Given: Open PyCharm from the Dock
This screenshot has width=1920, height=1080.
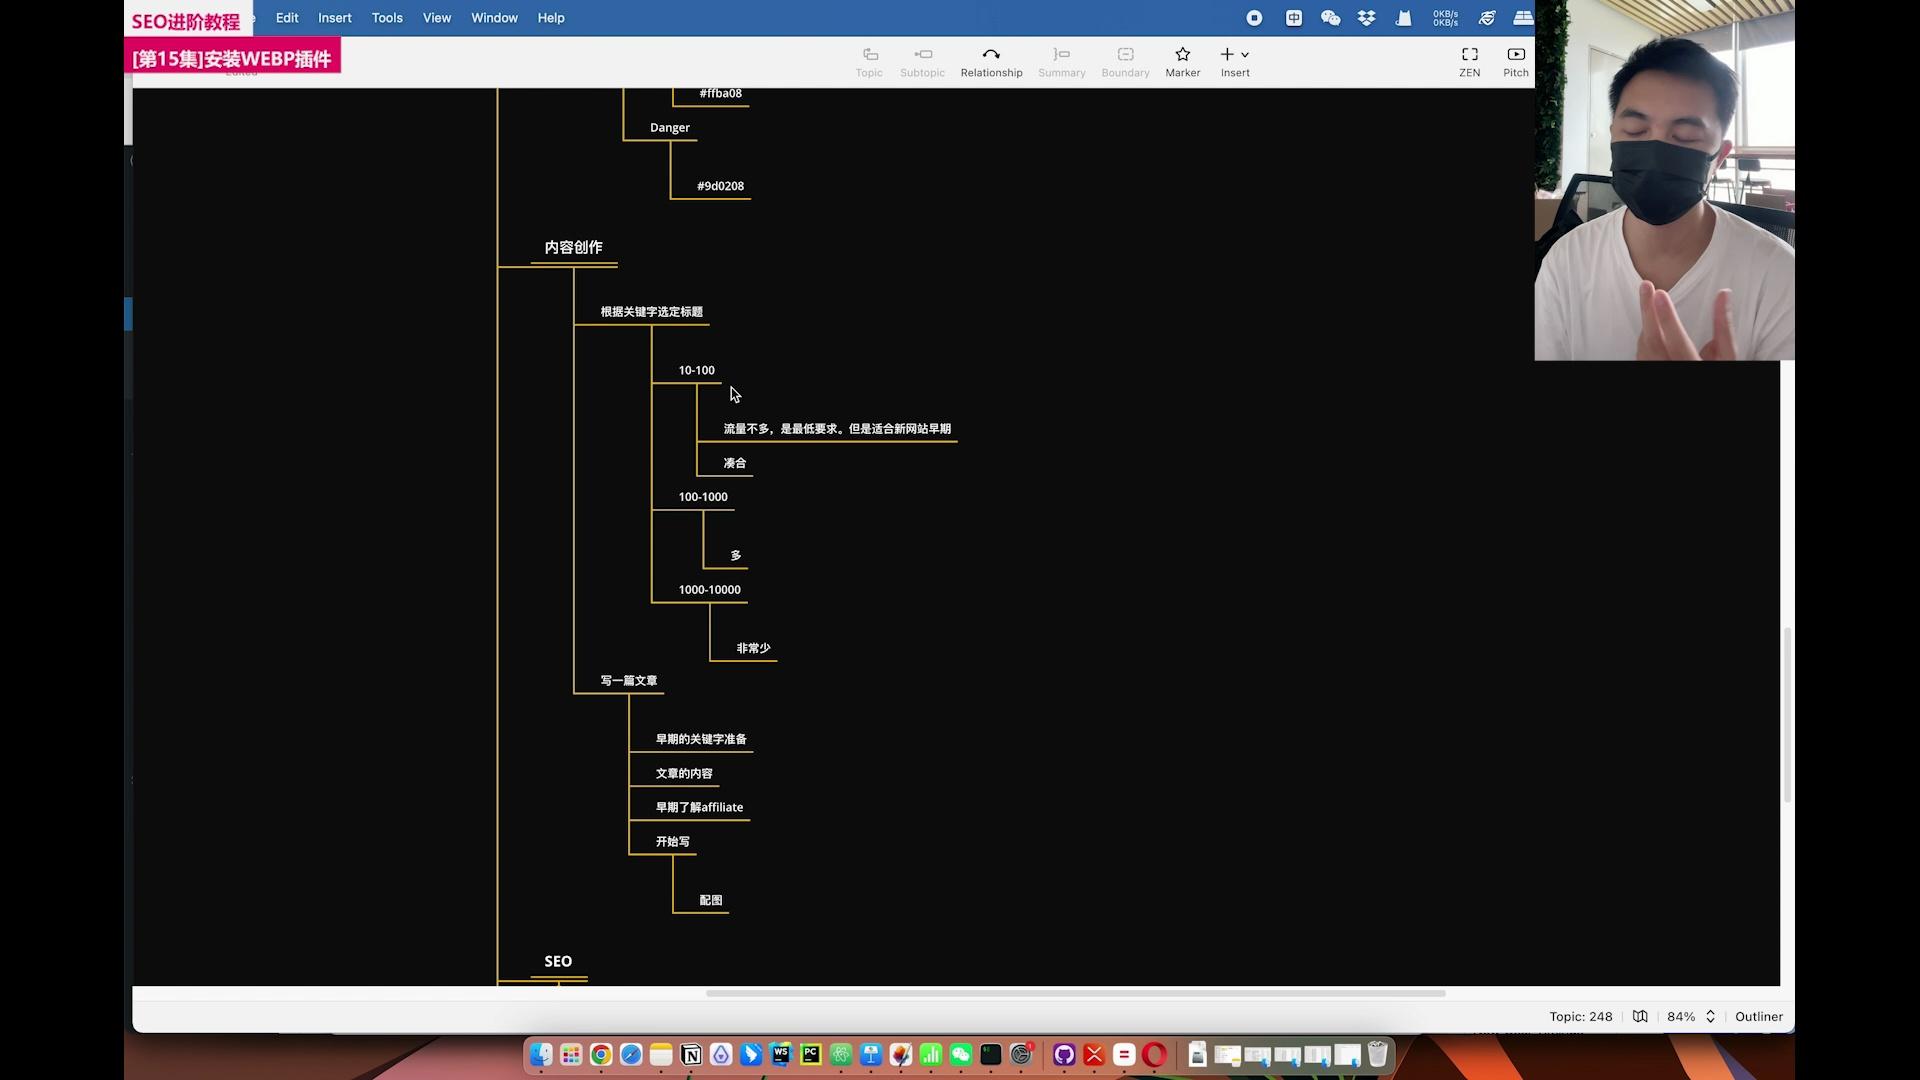Looking at the screenshot, I should point(811,1054).
